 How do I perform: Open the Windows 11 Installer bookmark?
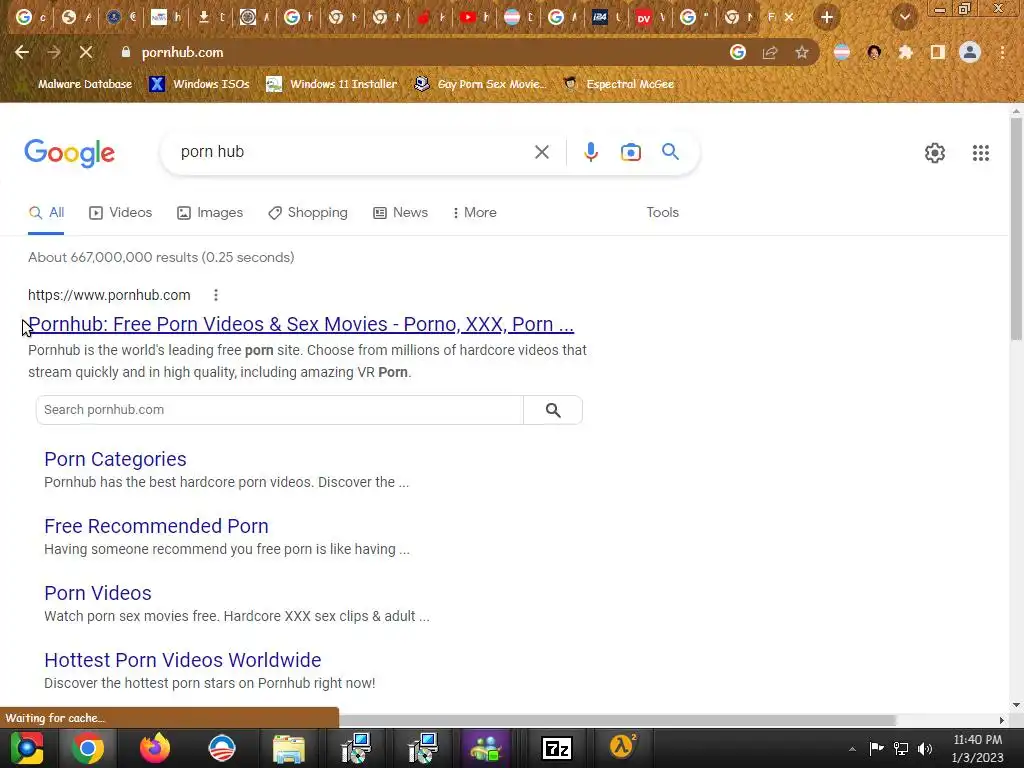pyautogui.click(x=332, y=84)
